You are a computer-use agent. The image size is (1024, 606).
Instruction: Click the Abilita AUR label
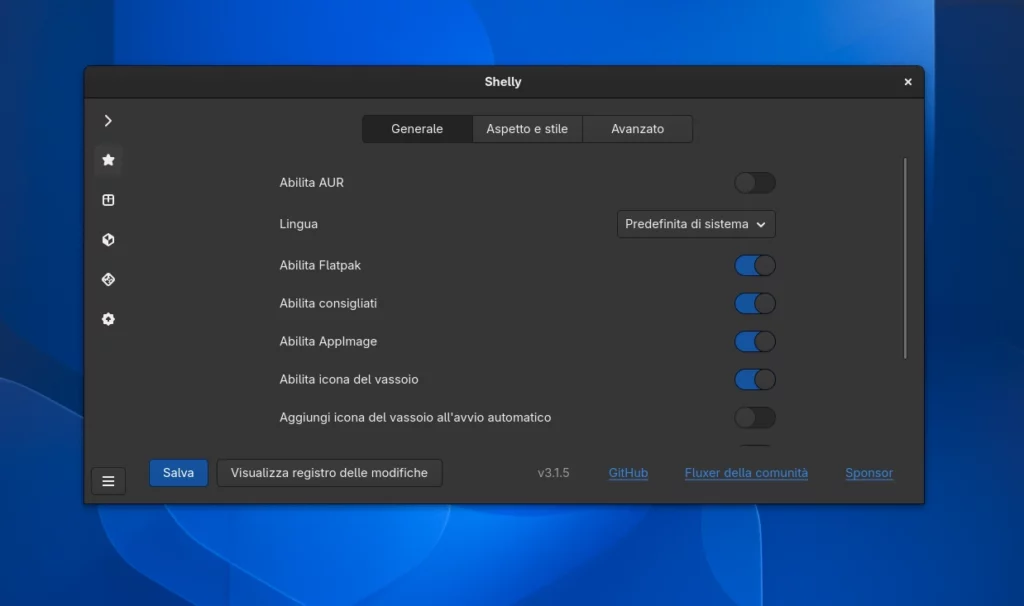[312, 183]
